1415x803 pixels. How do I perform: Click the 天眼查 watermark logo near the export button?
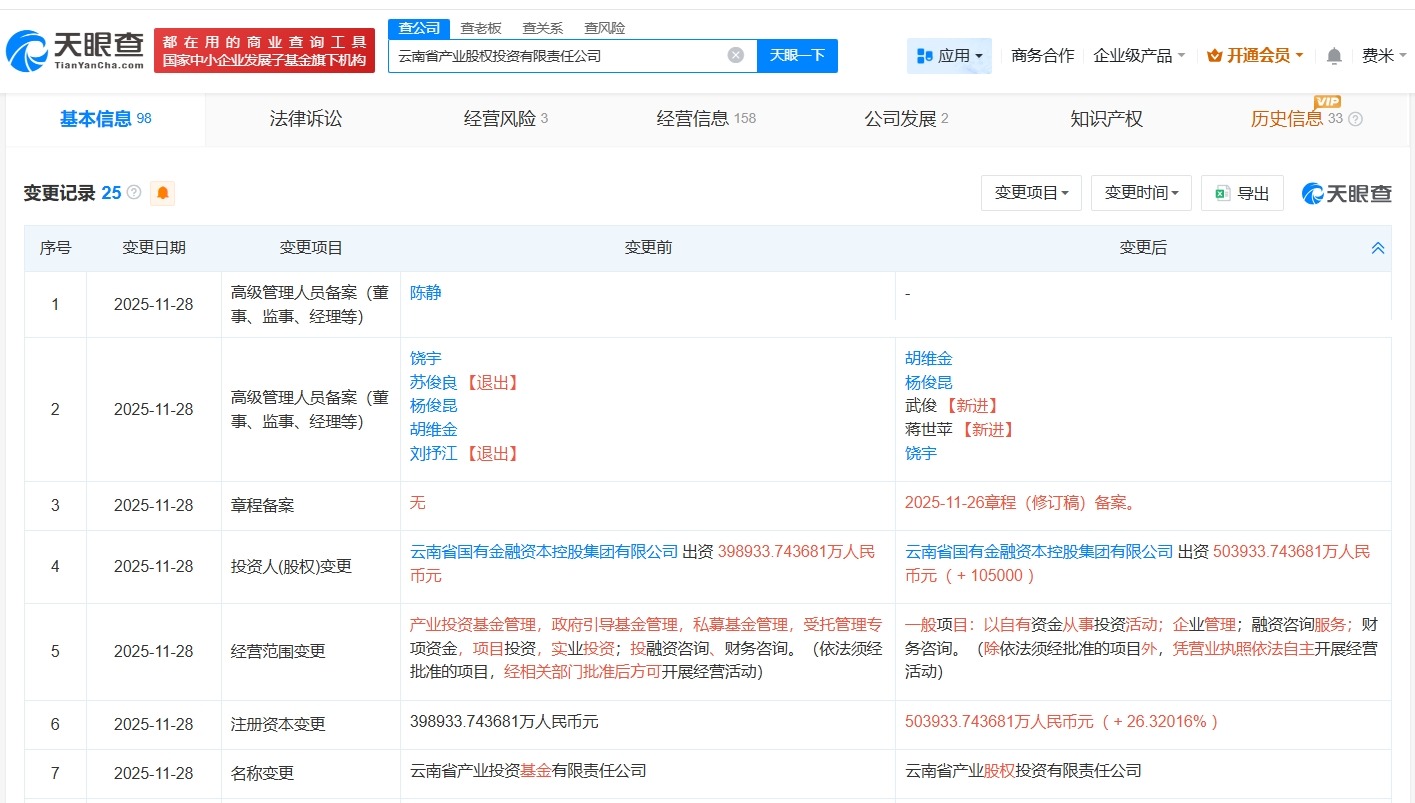[x=1345, y=192]
